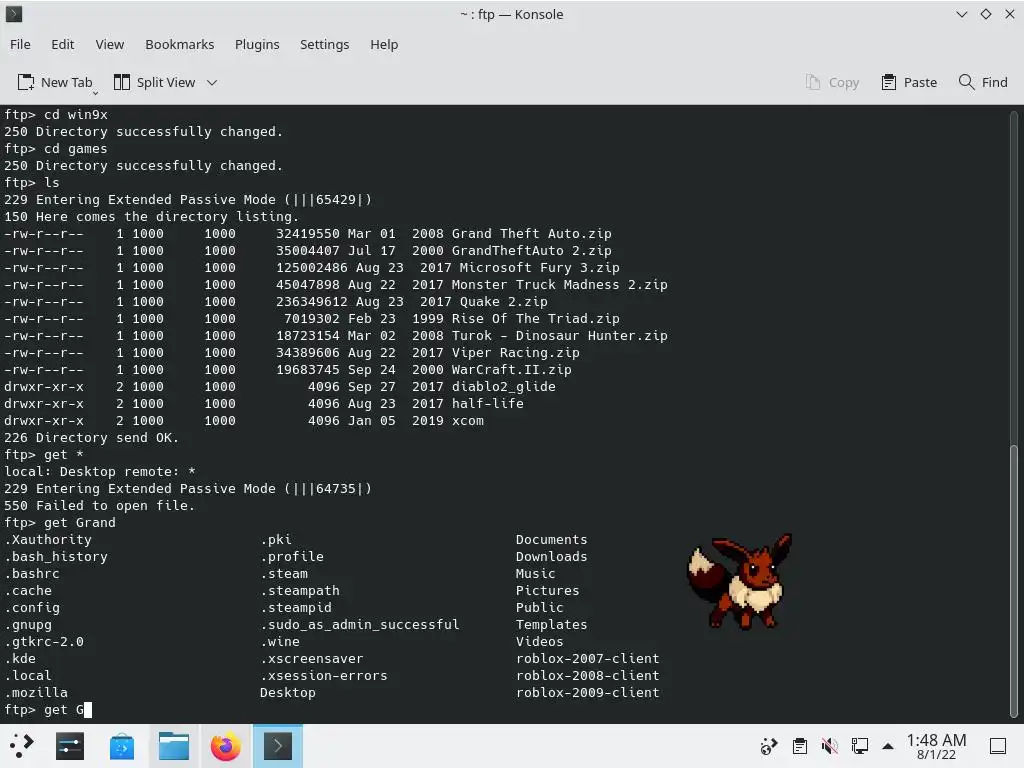Click '.Xauthority' in the completion list
The height and width of the screenshot is (768, 1024).
(x=48, y=539)
